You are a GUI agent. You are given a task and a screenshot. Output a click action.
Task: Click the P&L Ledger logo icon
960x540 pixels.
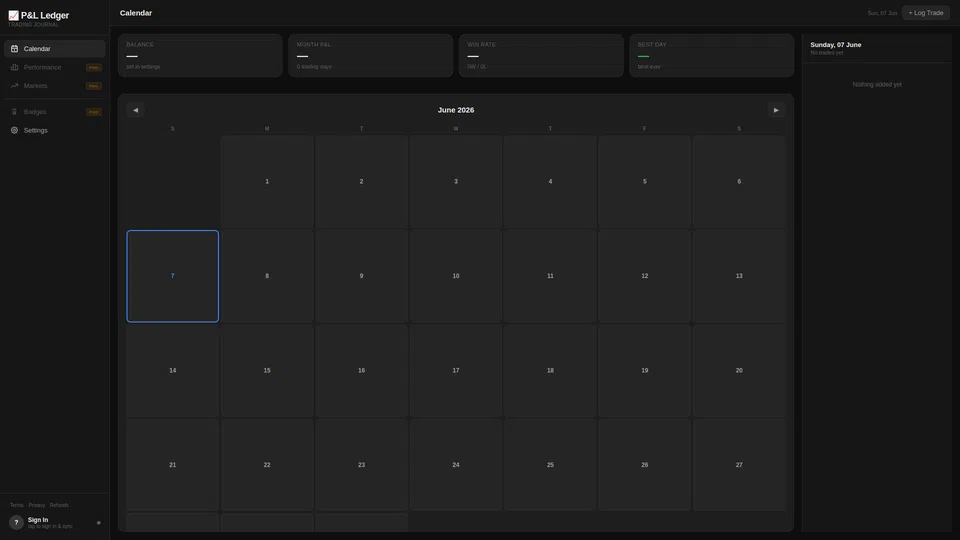(13, 15)
